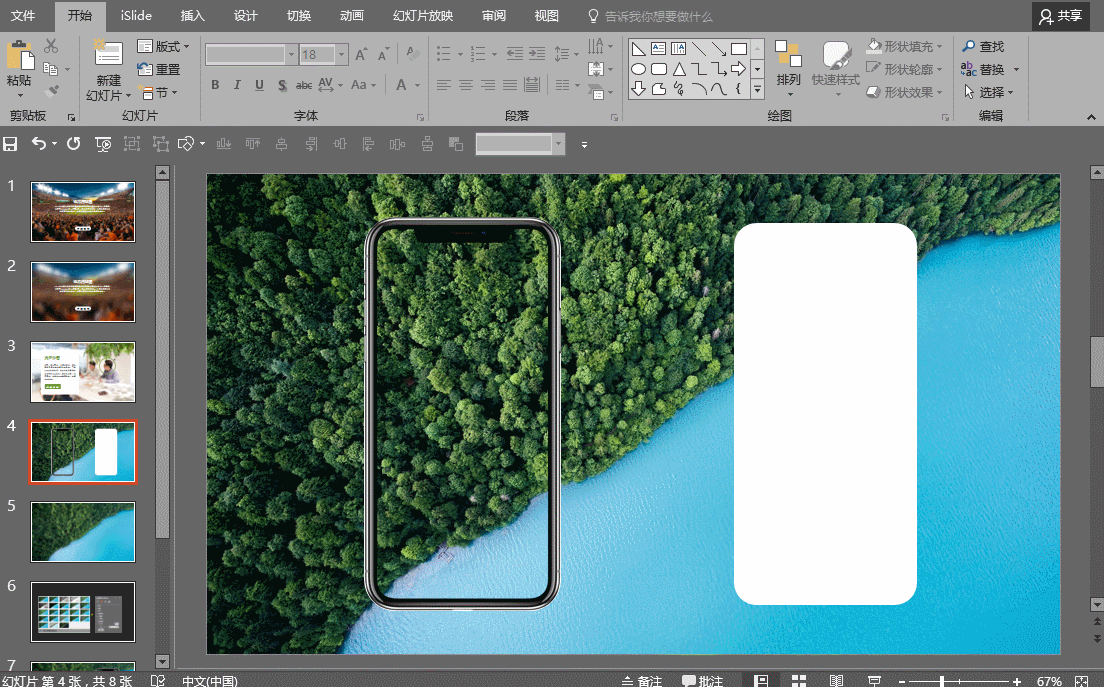This screenshot has height=687, width=1104.
Task: Toggle Strikethrough formatting
Action: click(x=303, y=85)
